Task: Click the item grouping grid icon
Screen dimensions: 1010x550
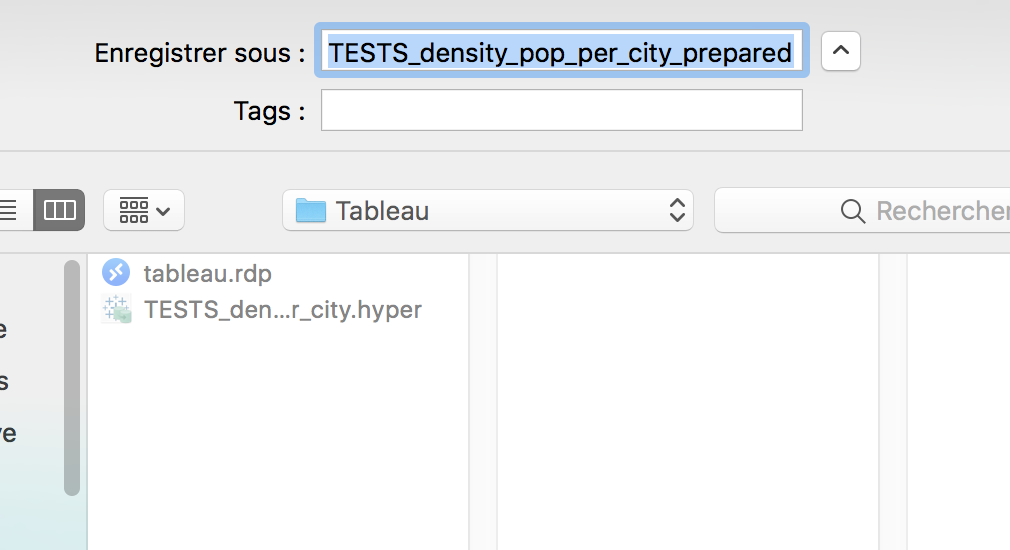Action: pos(134,211)
